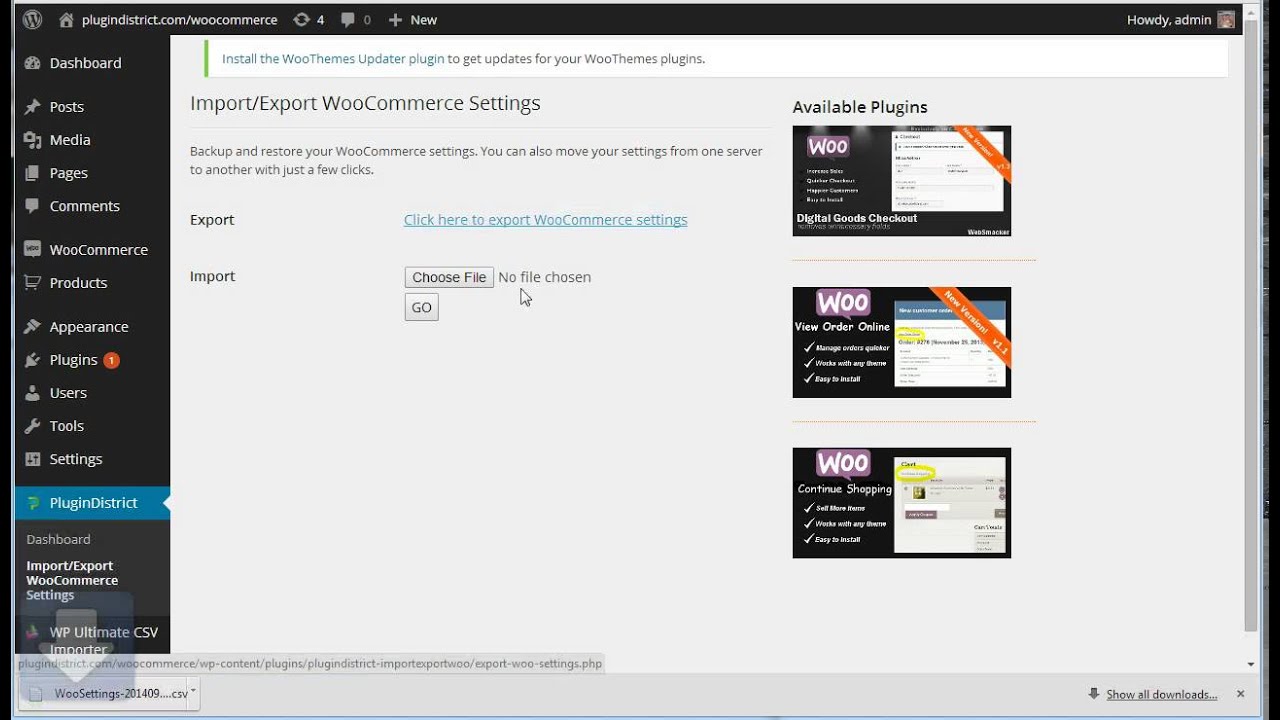Click the Products cart icon
The height and width of the screenshot is (720, 1280).
pos(33,283)
